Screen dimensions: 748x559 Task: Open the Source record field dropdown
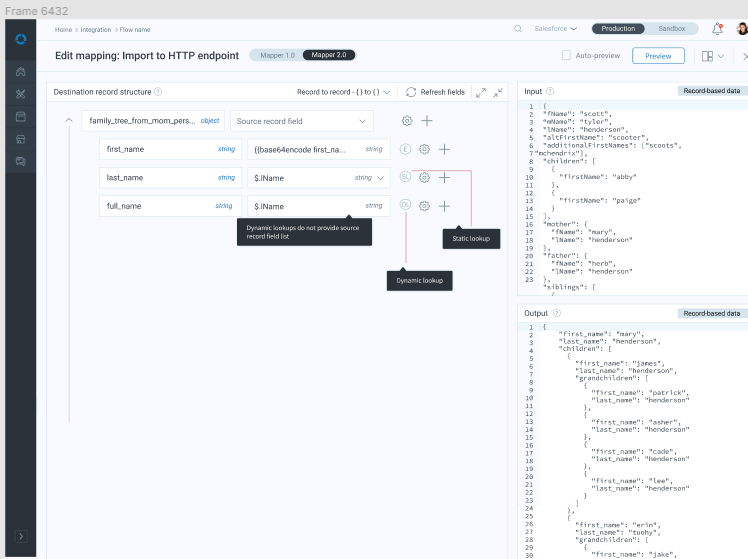301,121
